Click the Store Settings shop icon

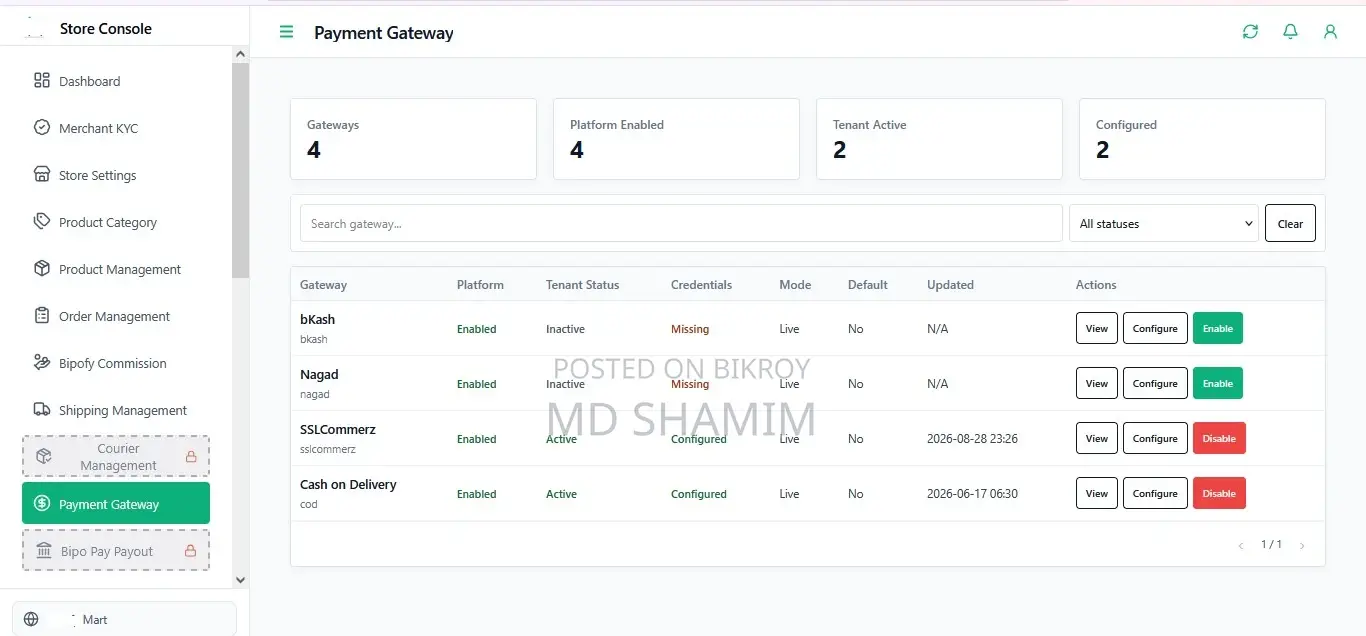tap(42, 174)
